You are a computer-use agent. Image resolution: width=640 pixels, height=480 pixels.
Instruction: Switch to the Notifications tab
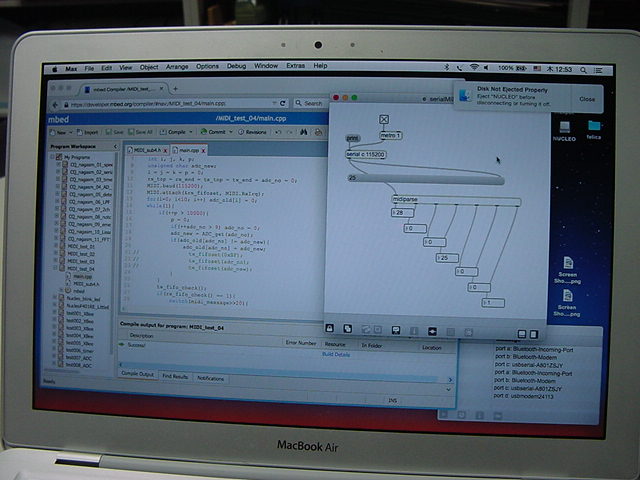click(x=211, y=378)
